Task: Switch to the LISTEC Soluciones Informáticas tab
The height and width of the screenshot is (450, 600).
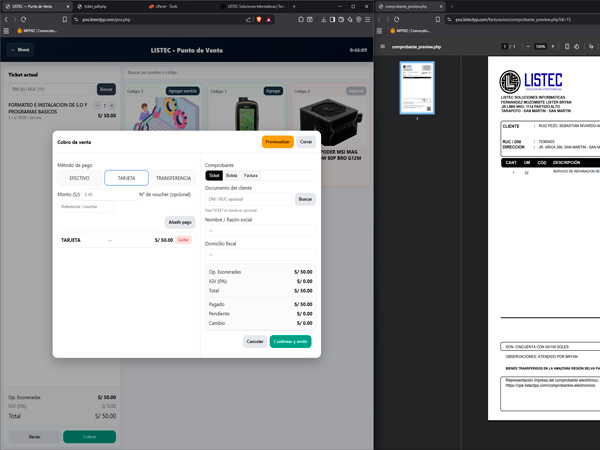Action: coord(253,7)
